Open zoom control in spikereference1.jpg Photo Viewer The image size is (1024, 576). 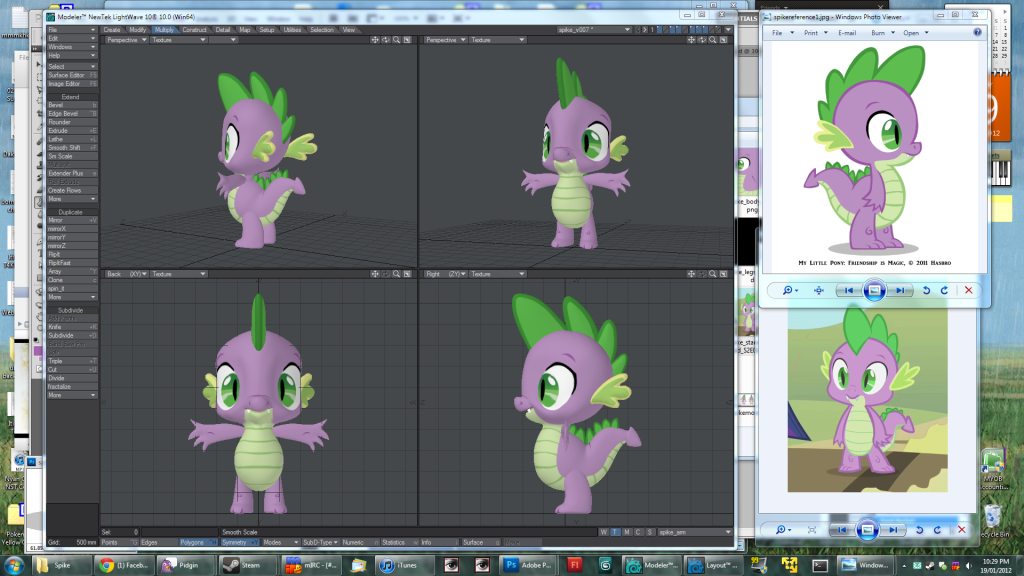pyautogui.click(x=790, y=291)
